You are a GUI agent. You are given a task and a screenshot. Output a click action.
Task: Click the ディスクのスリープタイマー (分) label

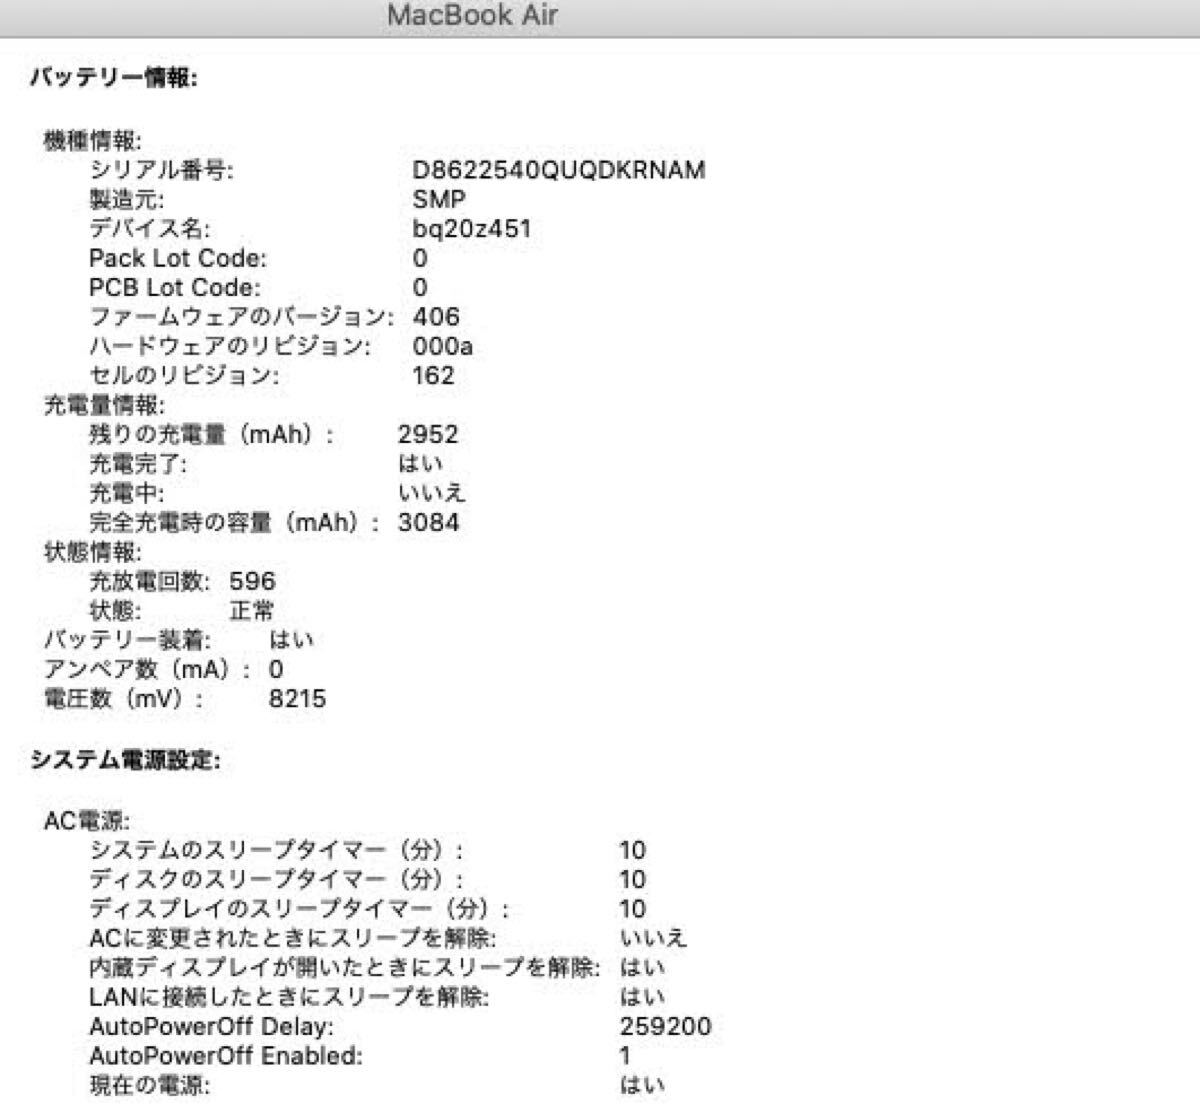pyautogui.click(x=277, y=880)
